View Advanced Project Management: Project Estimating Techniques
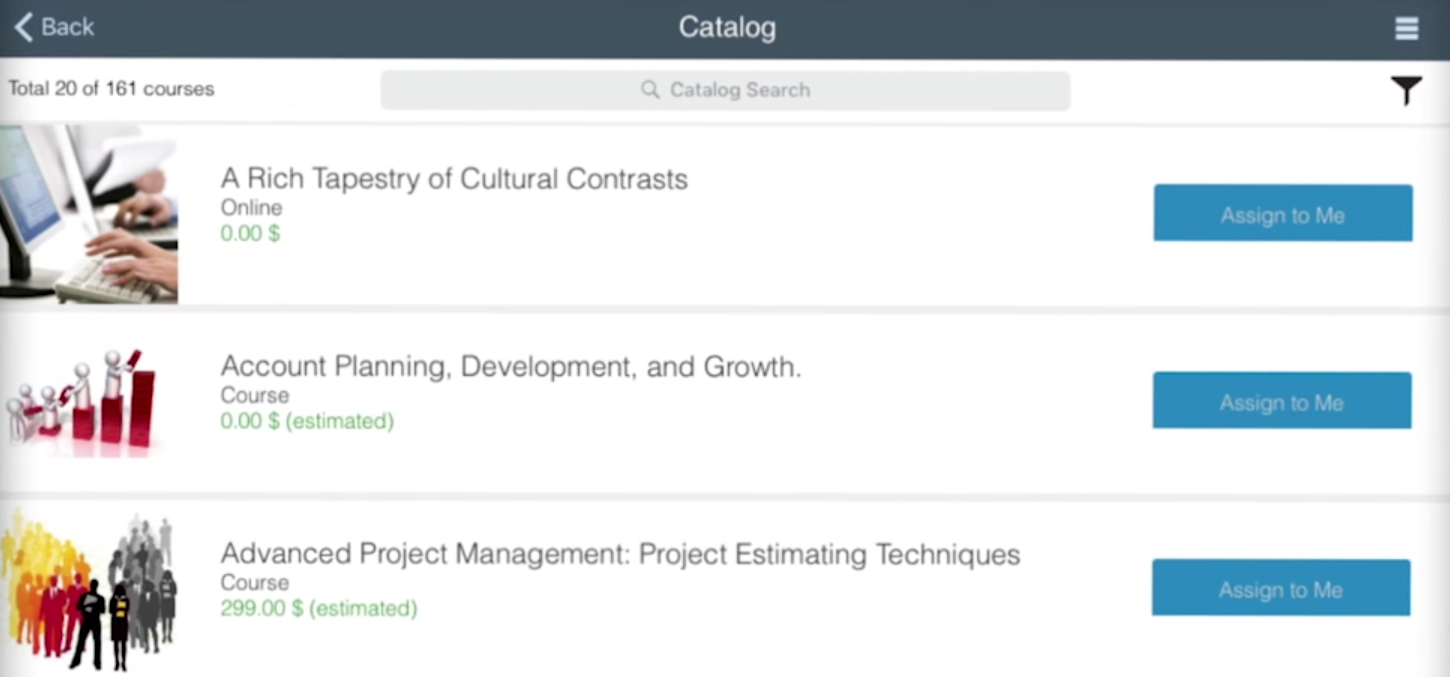Screen dimensions: 1450x677 coord(620,554)
